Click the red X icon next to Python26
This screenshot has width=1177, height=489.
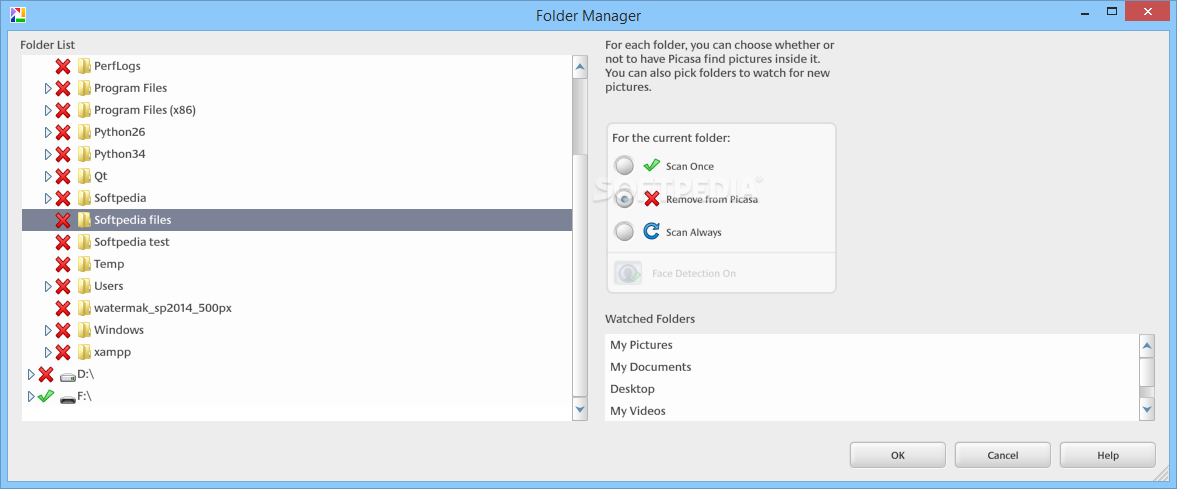(x=63, y=132)
